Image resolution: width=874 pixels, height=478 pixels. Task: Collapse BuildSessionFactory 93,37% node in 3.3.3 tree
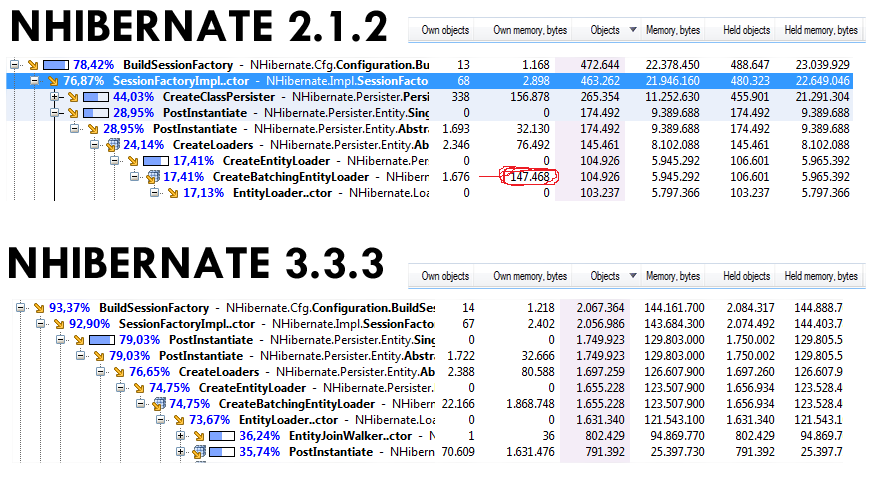coord(21,308)
